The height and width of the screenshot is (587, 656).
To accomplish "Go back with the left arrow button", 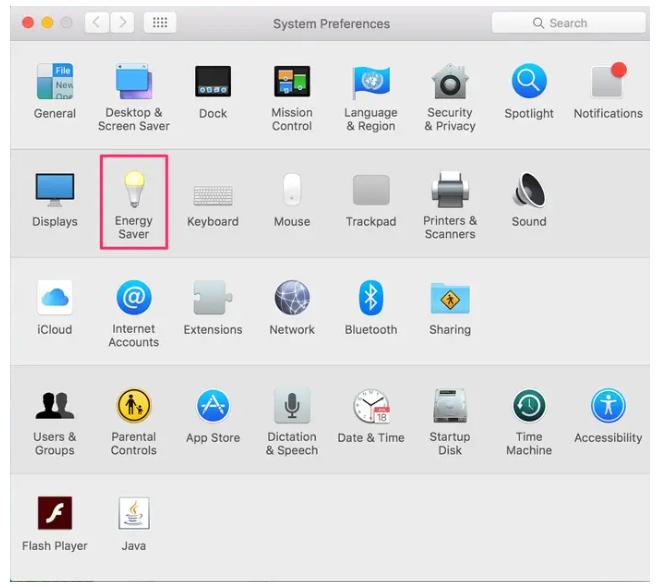I will (97, 22).
